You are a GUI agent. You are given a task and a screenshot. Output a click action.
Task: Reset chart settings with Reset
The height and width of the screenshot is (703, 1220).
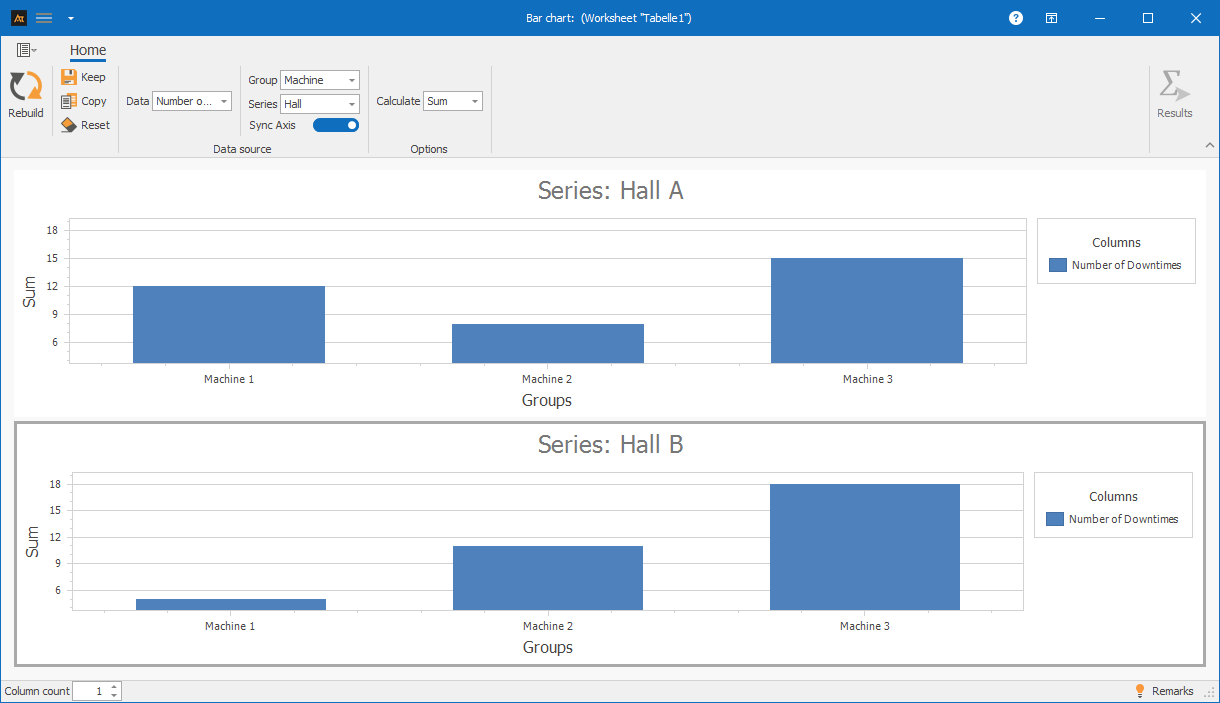[84, 125]
